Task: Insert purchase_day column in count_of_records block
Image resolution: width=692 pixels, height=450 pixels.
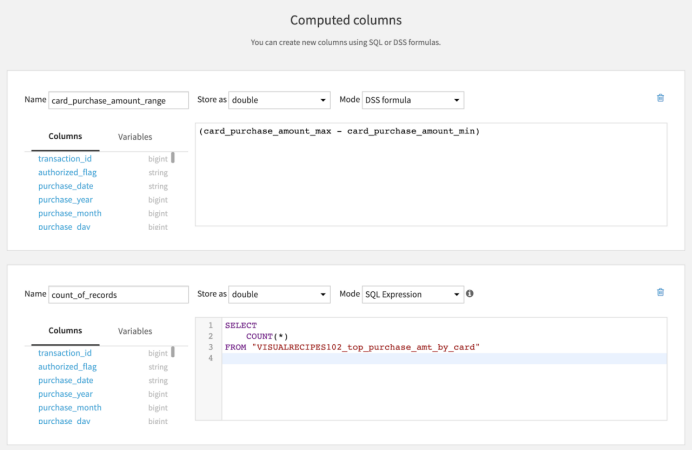Action: [64, 421]
